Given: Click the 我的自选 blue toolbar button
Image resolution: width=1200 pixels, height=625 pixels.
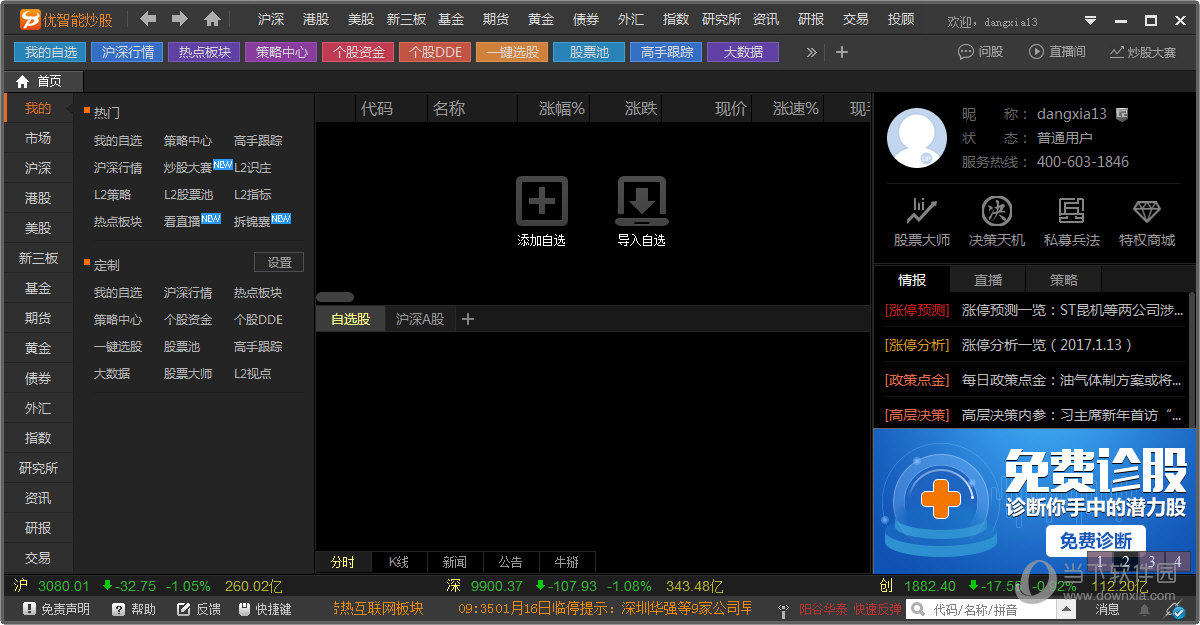Looking at the screenshot, I should click(x=50, y=52).
